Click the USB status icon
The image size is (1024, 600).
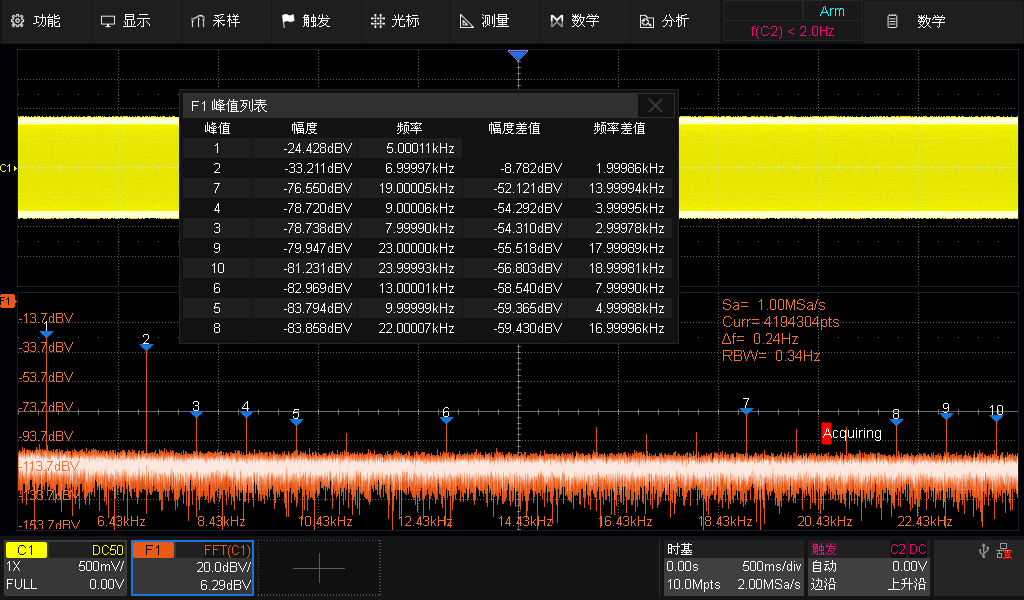(x=984, y=551)
